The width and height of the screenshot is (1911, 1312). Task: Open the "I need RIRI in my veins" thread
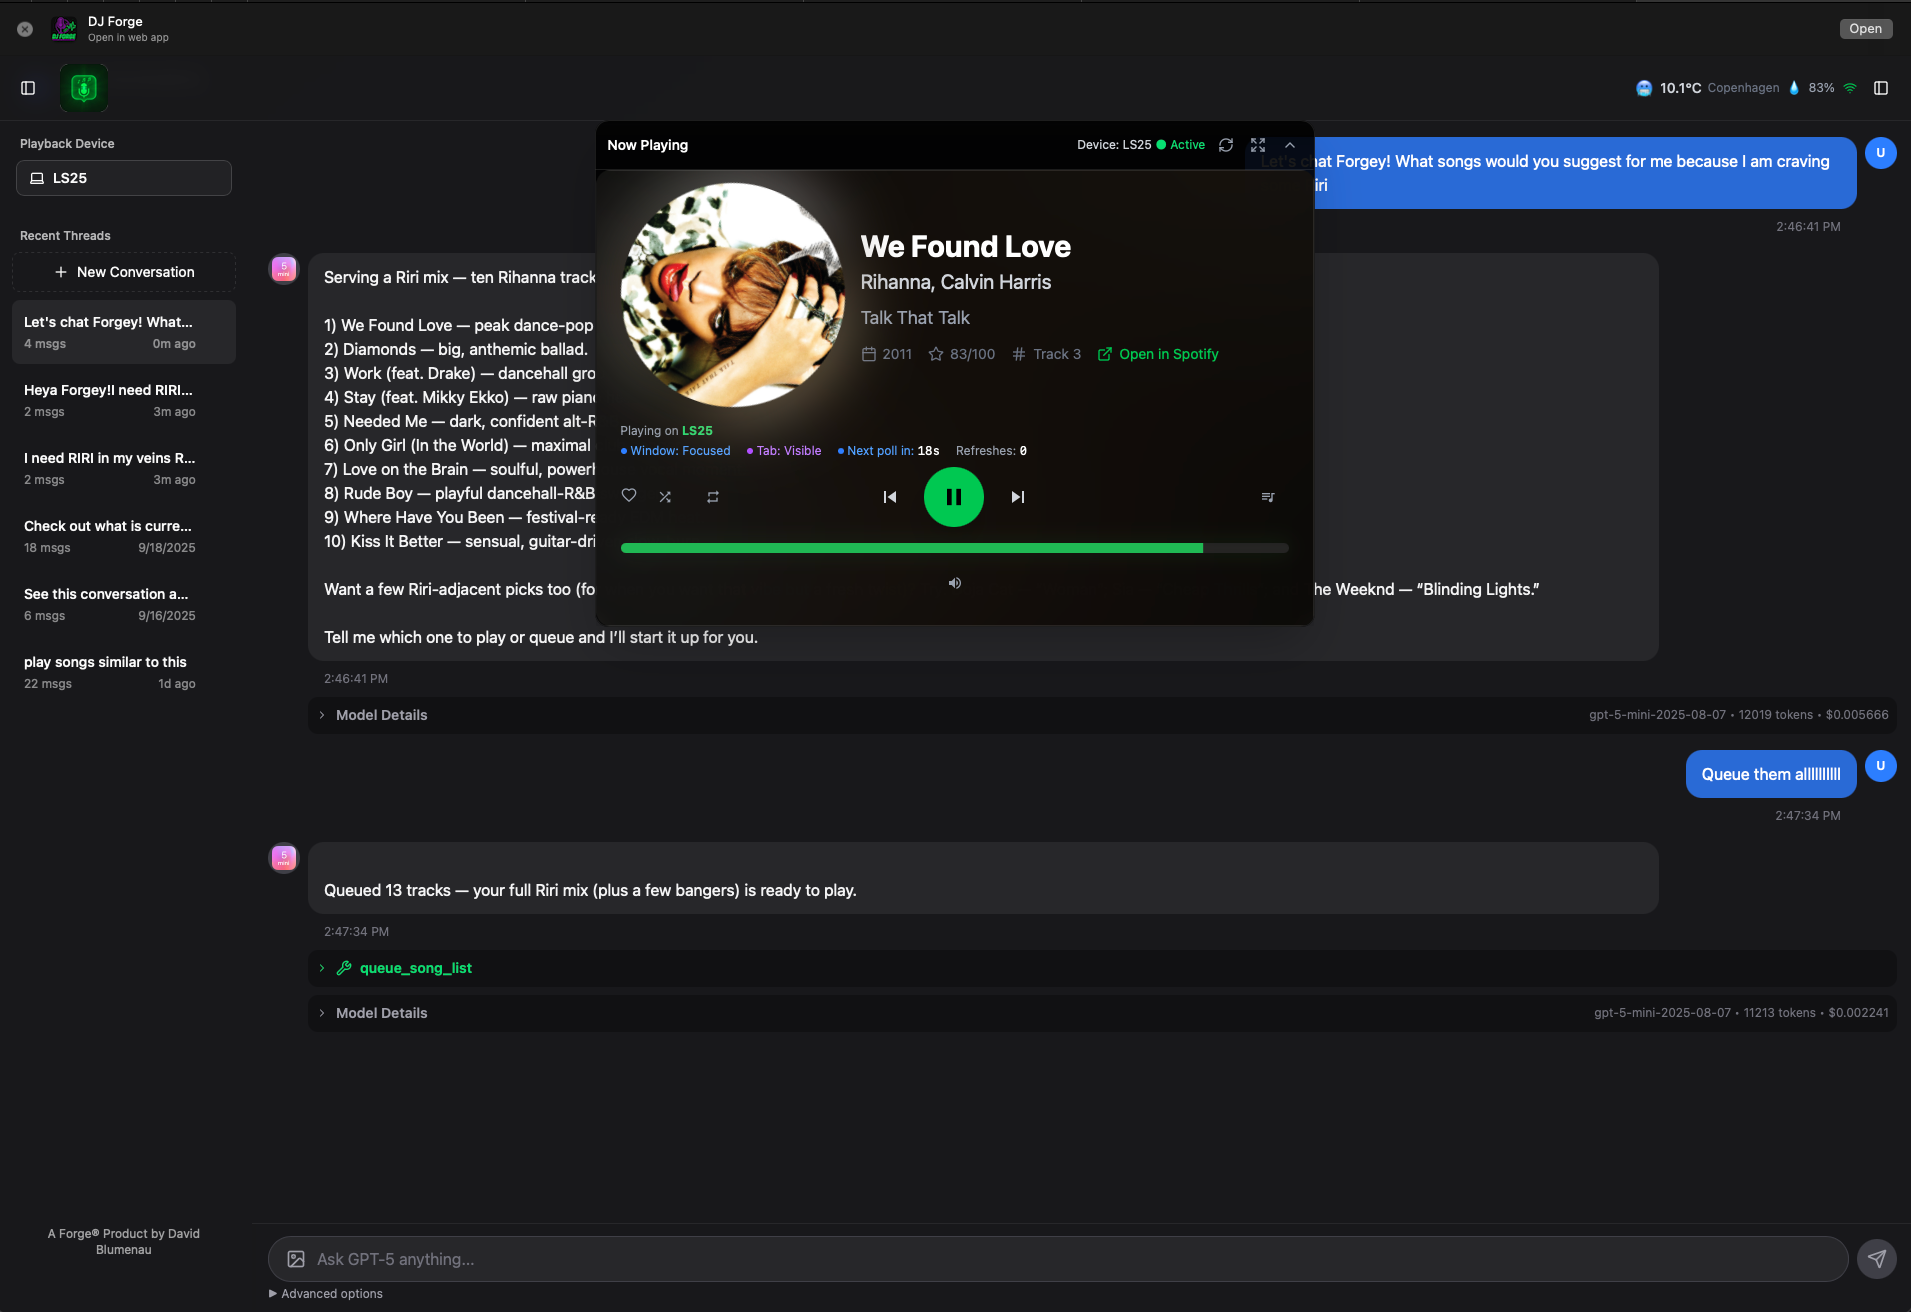point(110,468)
